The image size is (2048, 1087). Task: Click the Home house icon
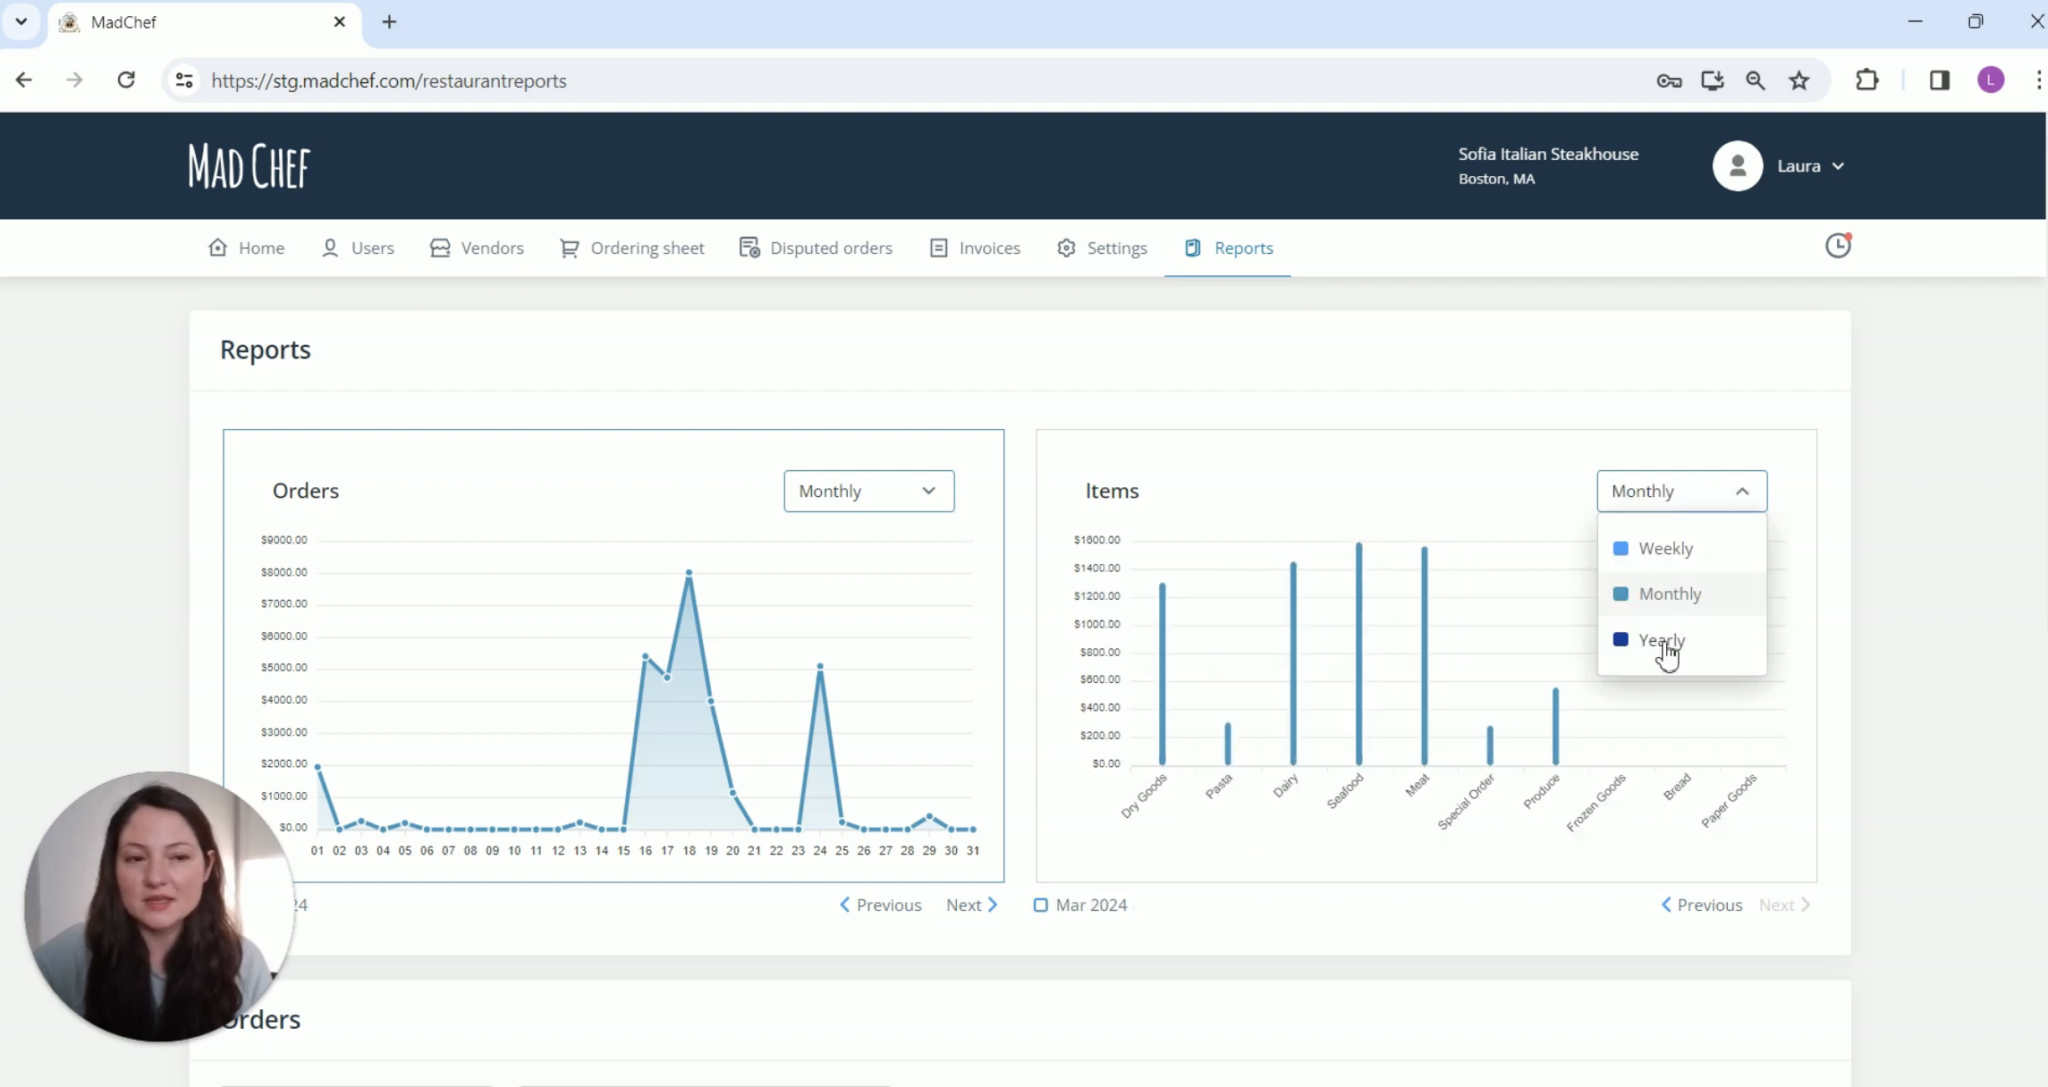coord(217,247)
